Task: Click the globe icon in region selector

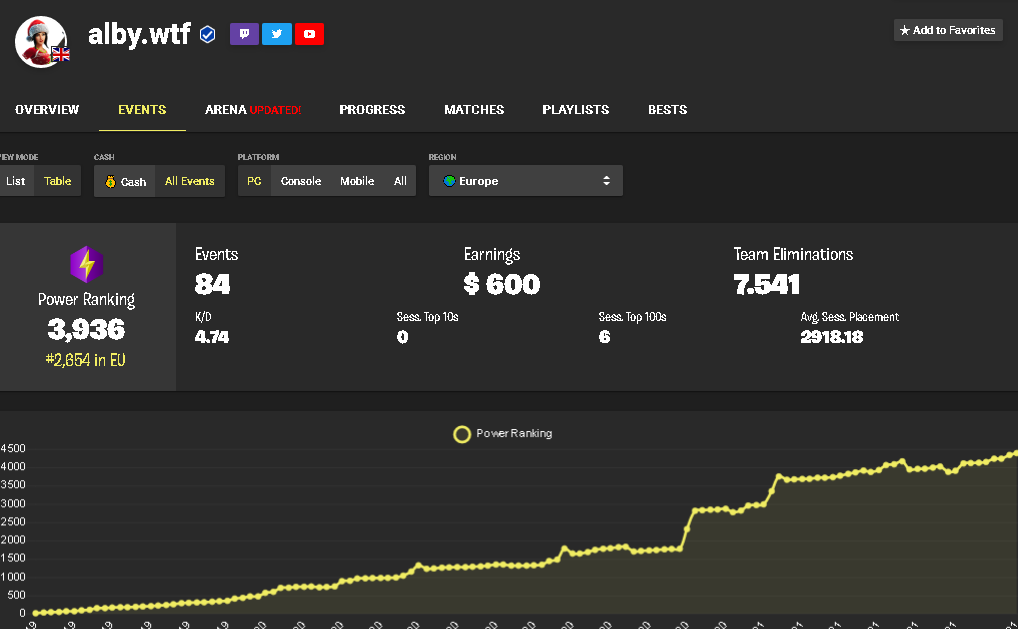Action: click(449, 181)
